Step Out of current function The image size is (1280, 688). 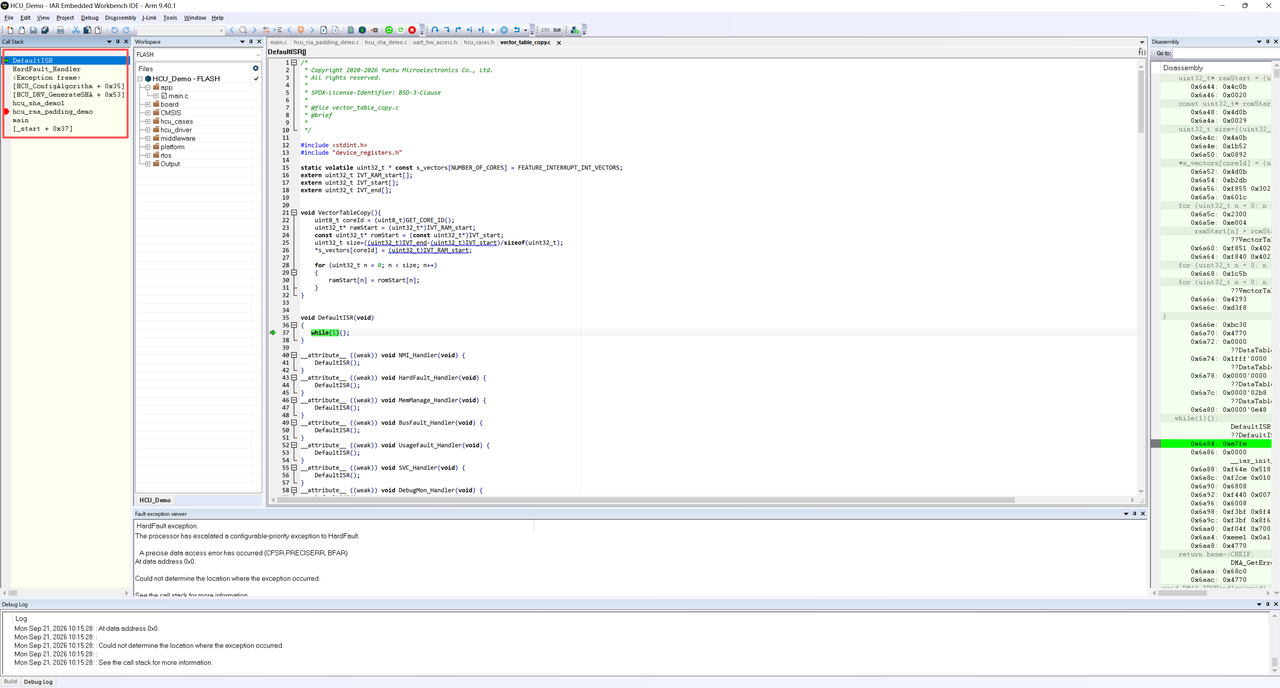[458, 30]
